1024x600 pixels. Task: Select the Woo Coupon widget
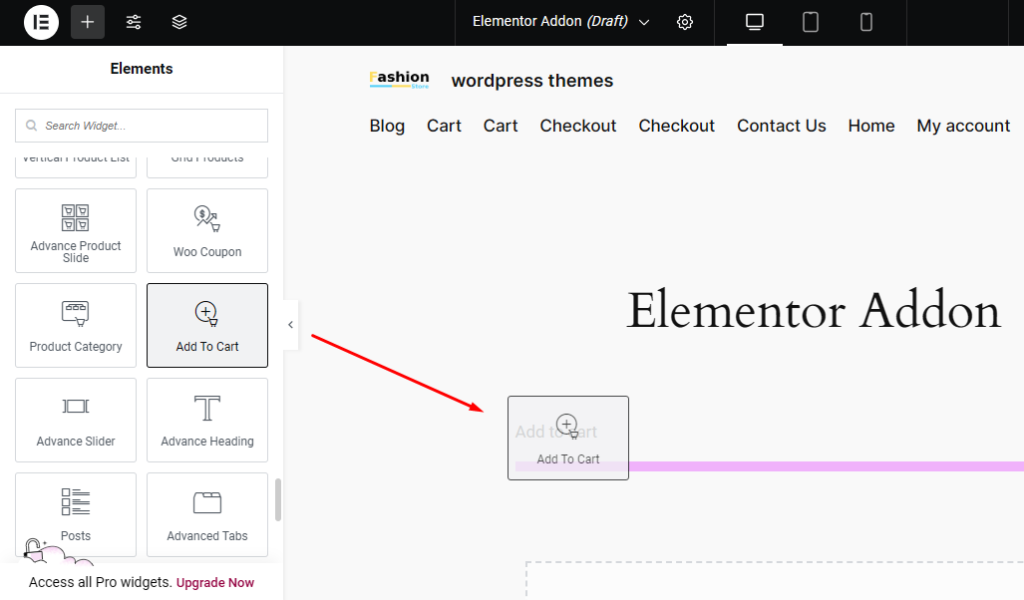[x=207, y=230]
